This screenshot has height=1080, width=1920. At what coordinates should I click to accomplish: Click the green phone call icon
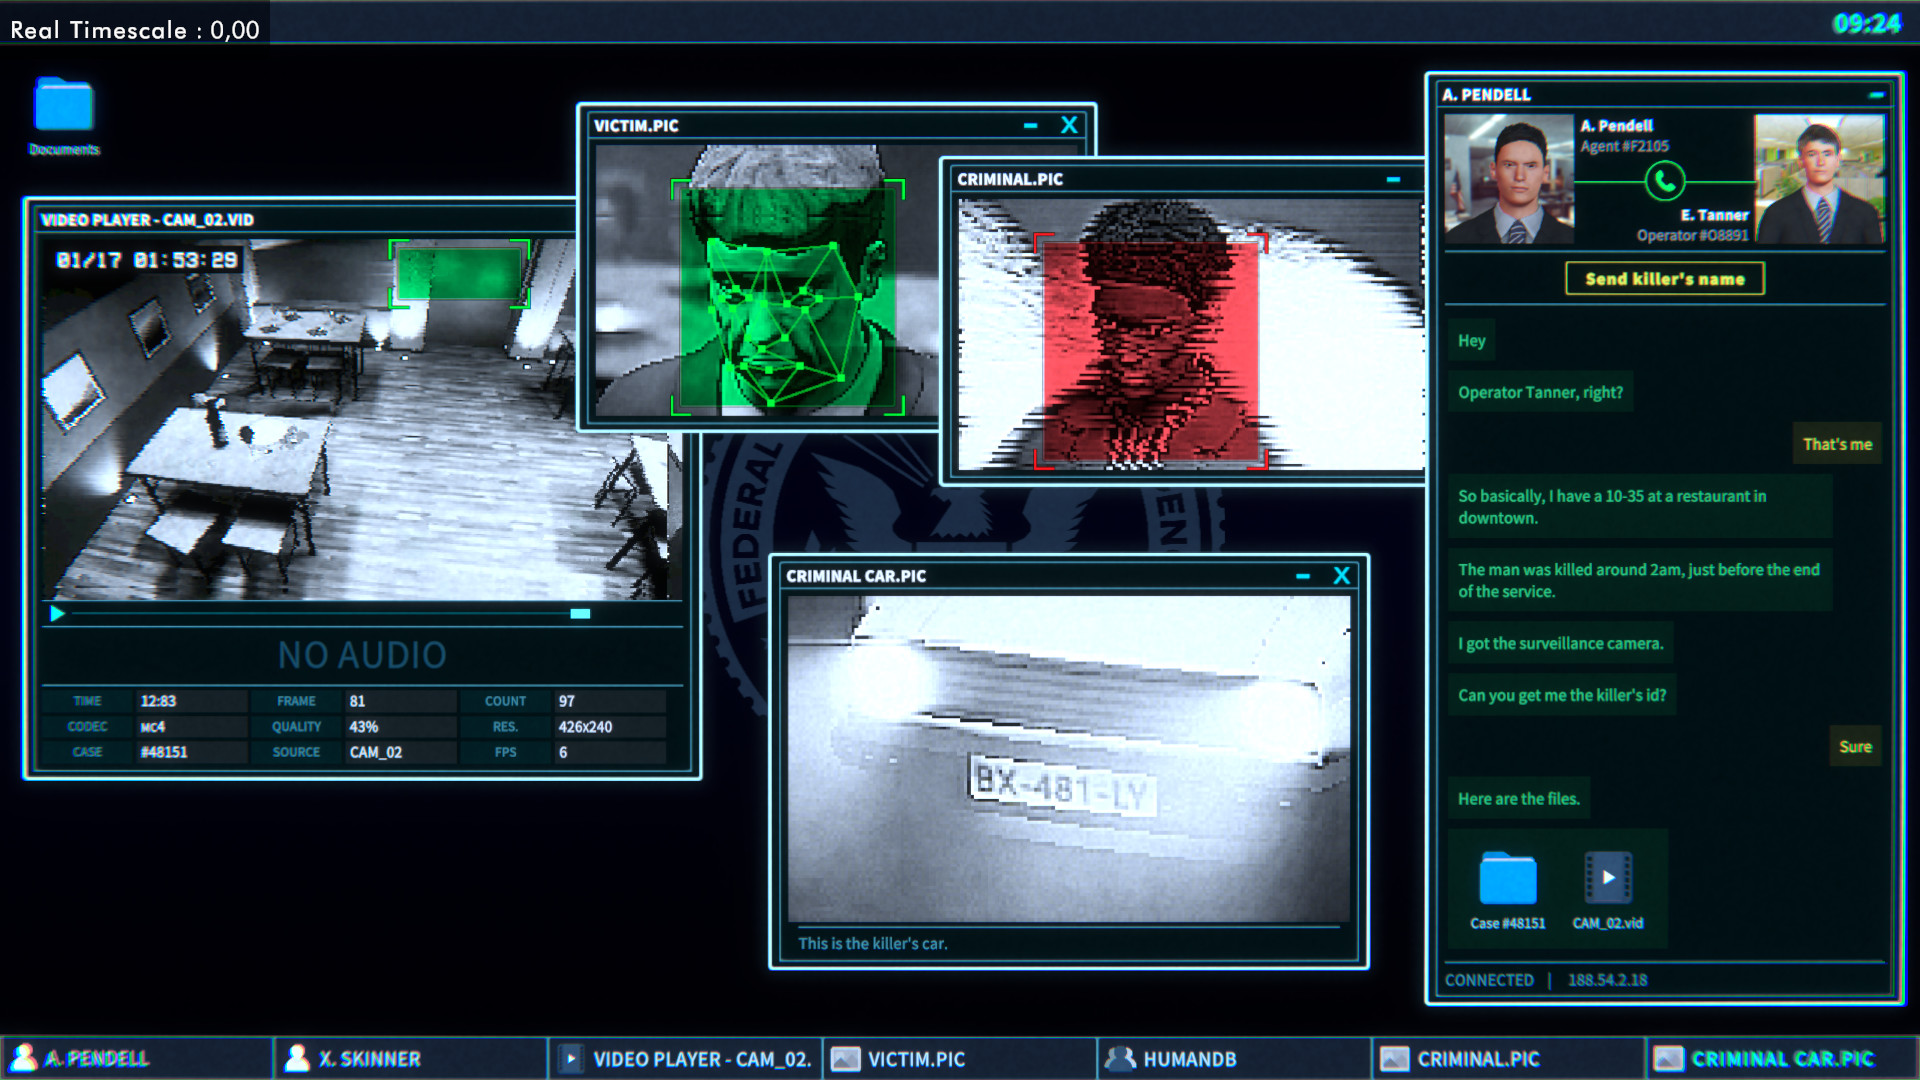1665,181
